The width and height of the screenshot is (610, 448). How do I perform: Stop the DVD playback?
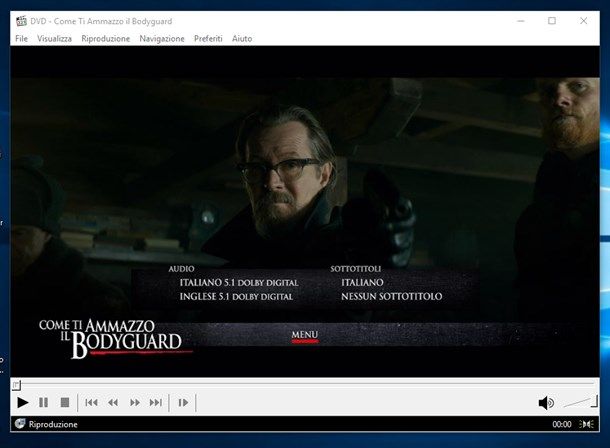pyautogui.click(x=65, y=402)
